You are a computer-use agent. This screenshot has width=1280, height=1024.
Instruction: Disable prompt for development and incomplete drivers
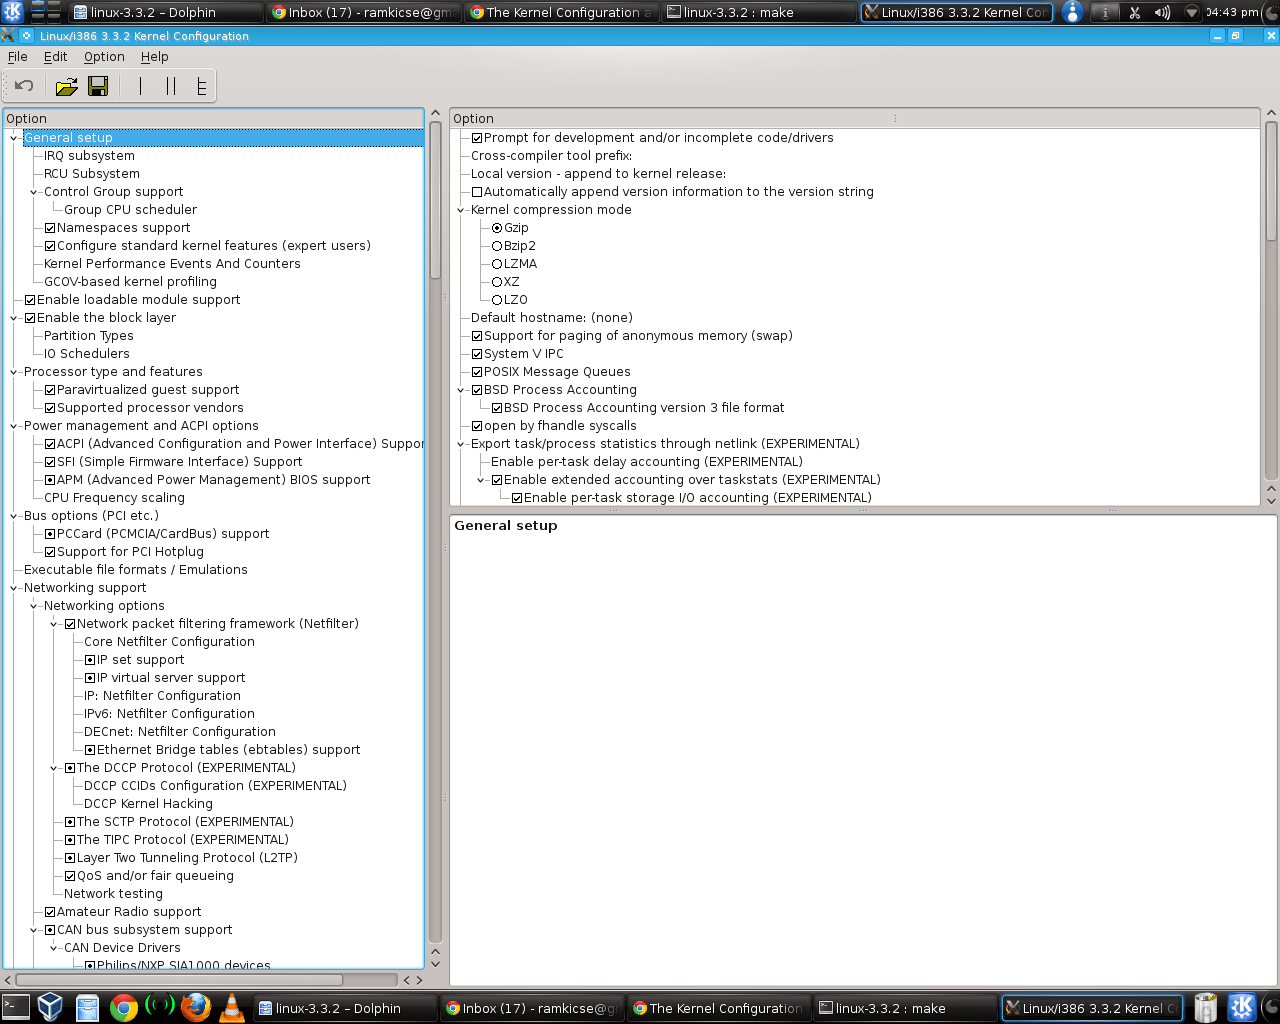click(477, 137)
